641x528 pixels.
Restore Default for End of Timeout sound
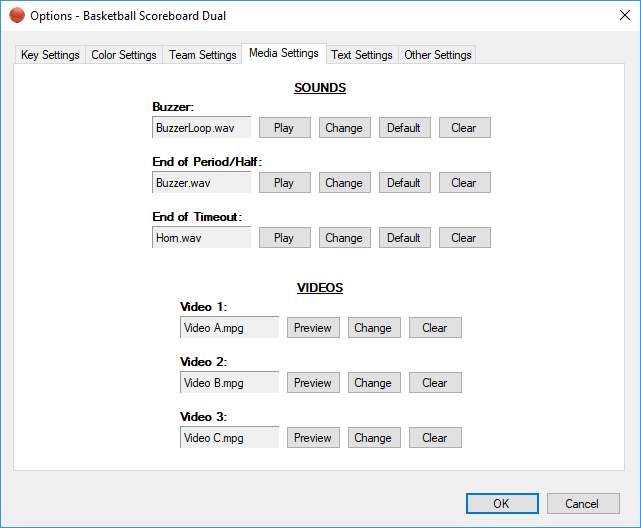(x=404, y=238)
